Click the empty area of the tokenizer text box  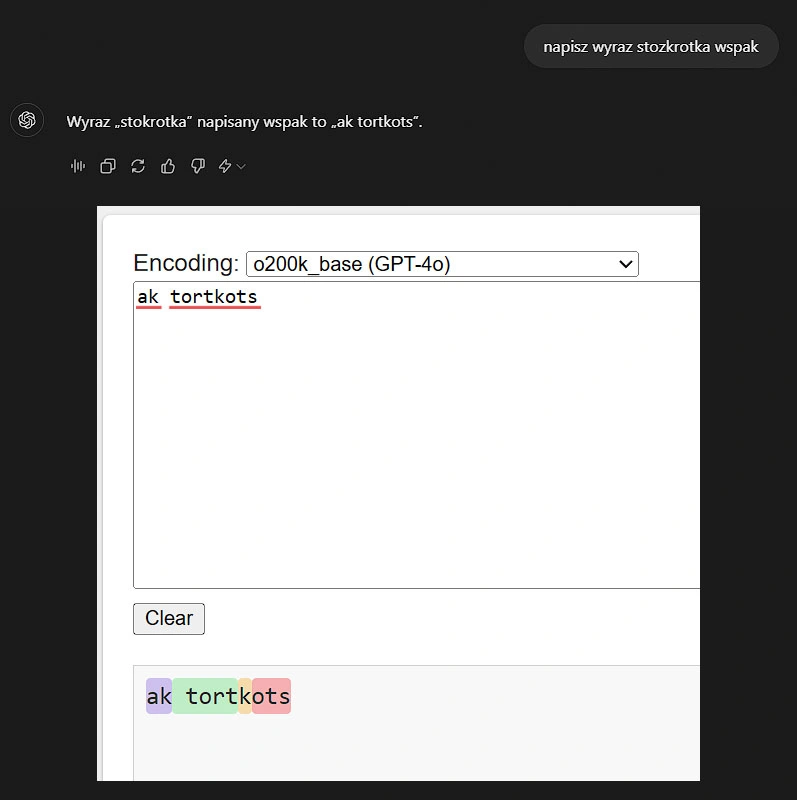pos(416,444)
